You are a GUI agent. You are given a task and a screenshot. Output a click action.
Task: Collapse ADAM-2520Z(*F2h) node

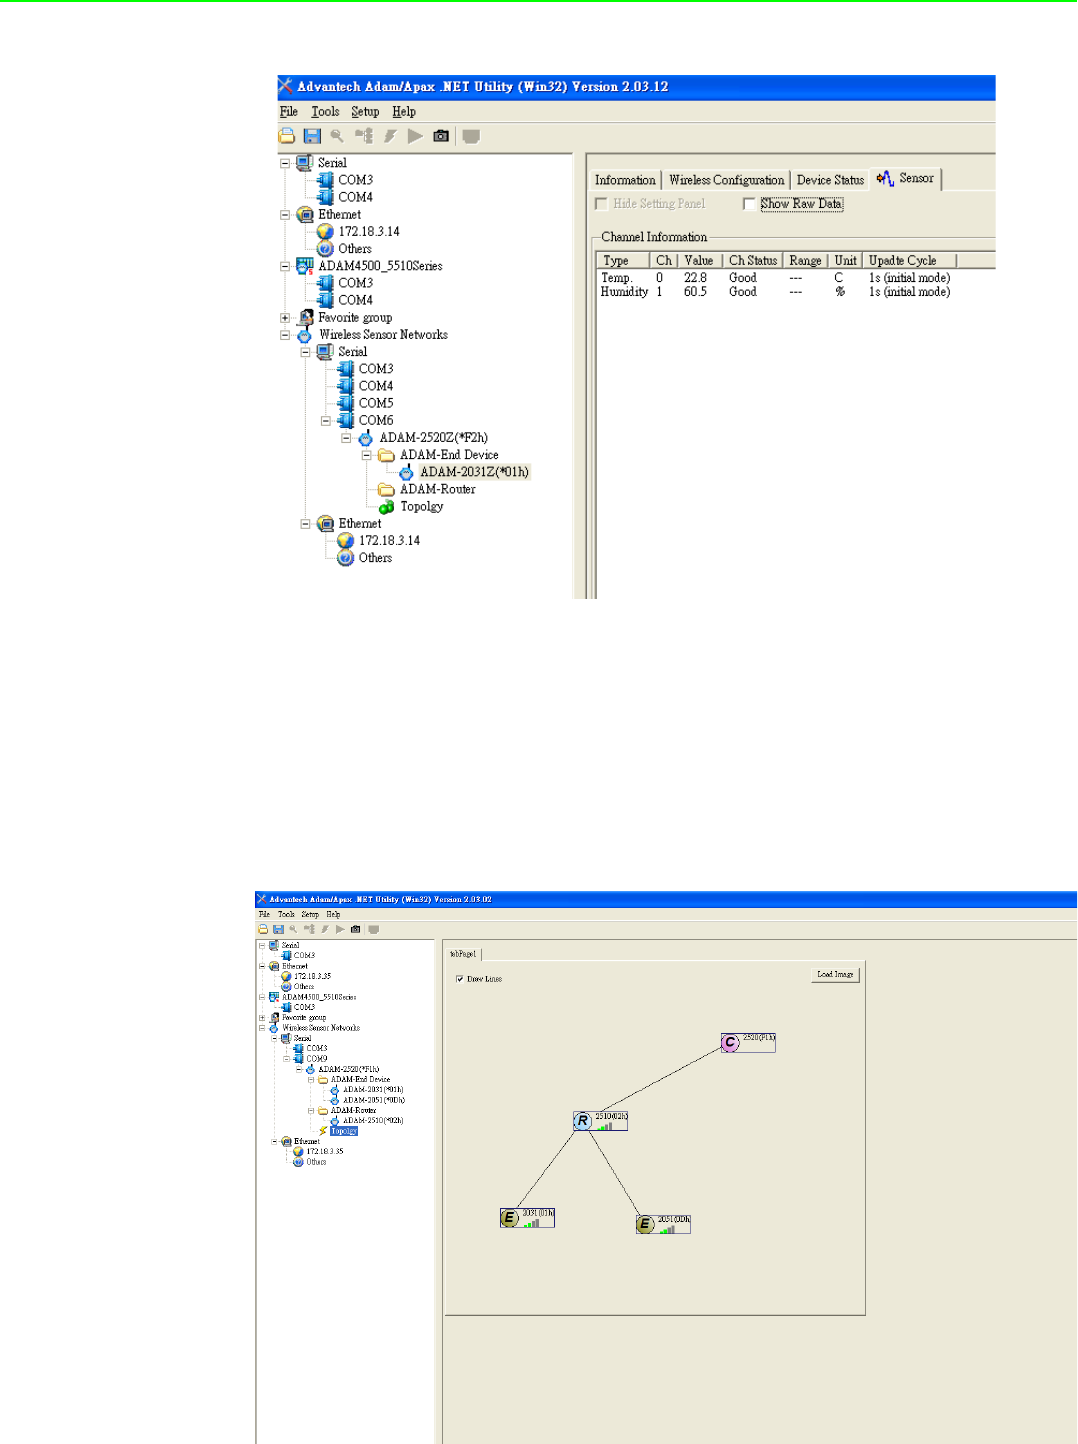coord(346,438)
